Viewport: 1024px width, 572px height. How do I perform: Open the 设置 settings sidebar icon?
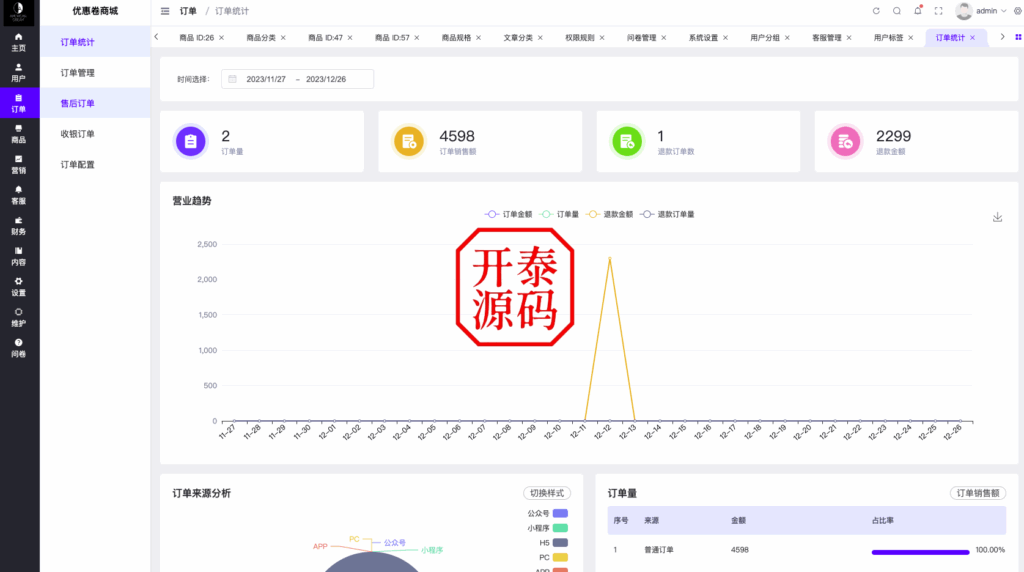click(x=18, y=287)
